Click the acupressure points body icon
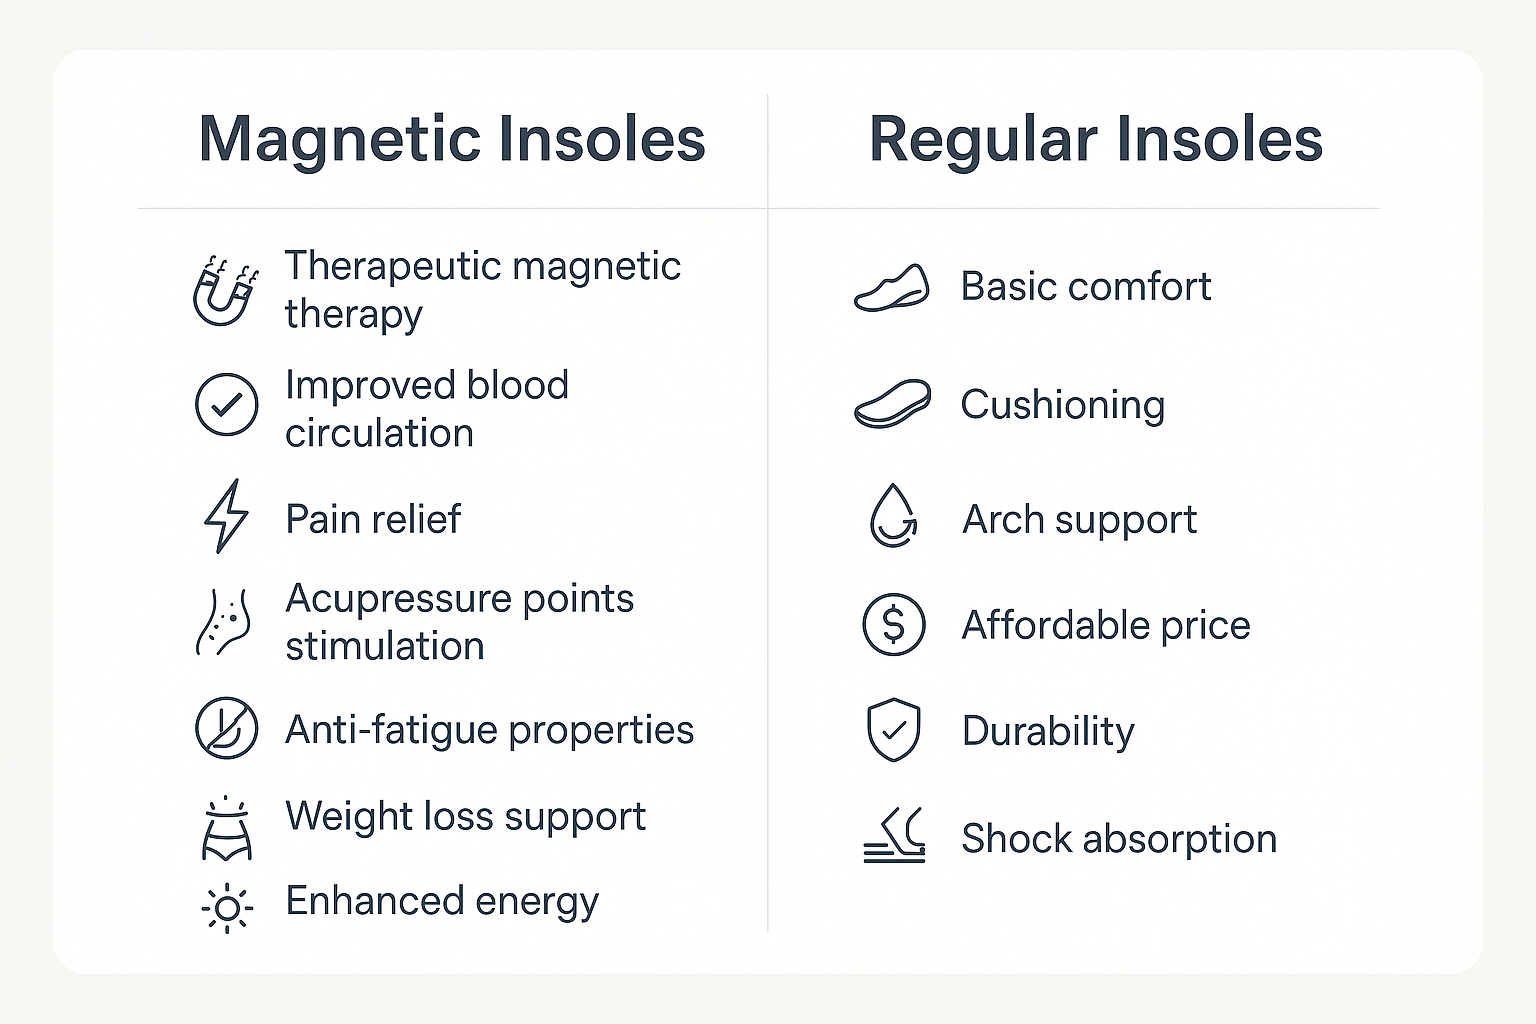 222,623
